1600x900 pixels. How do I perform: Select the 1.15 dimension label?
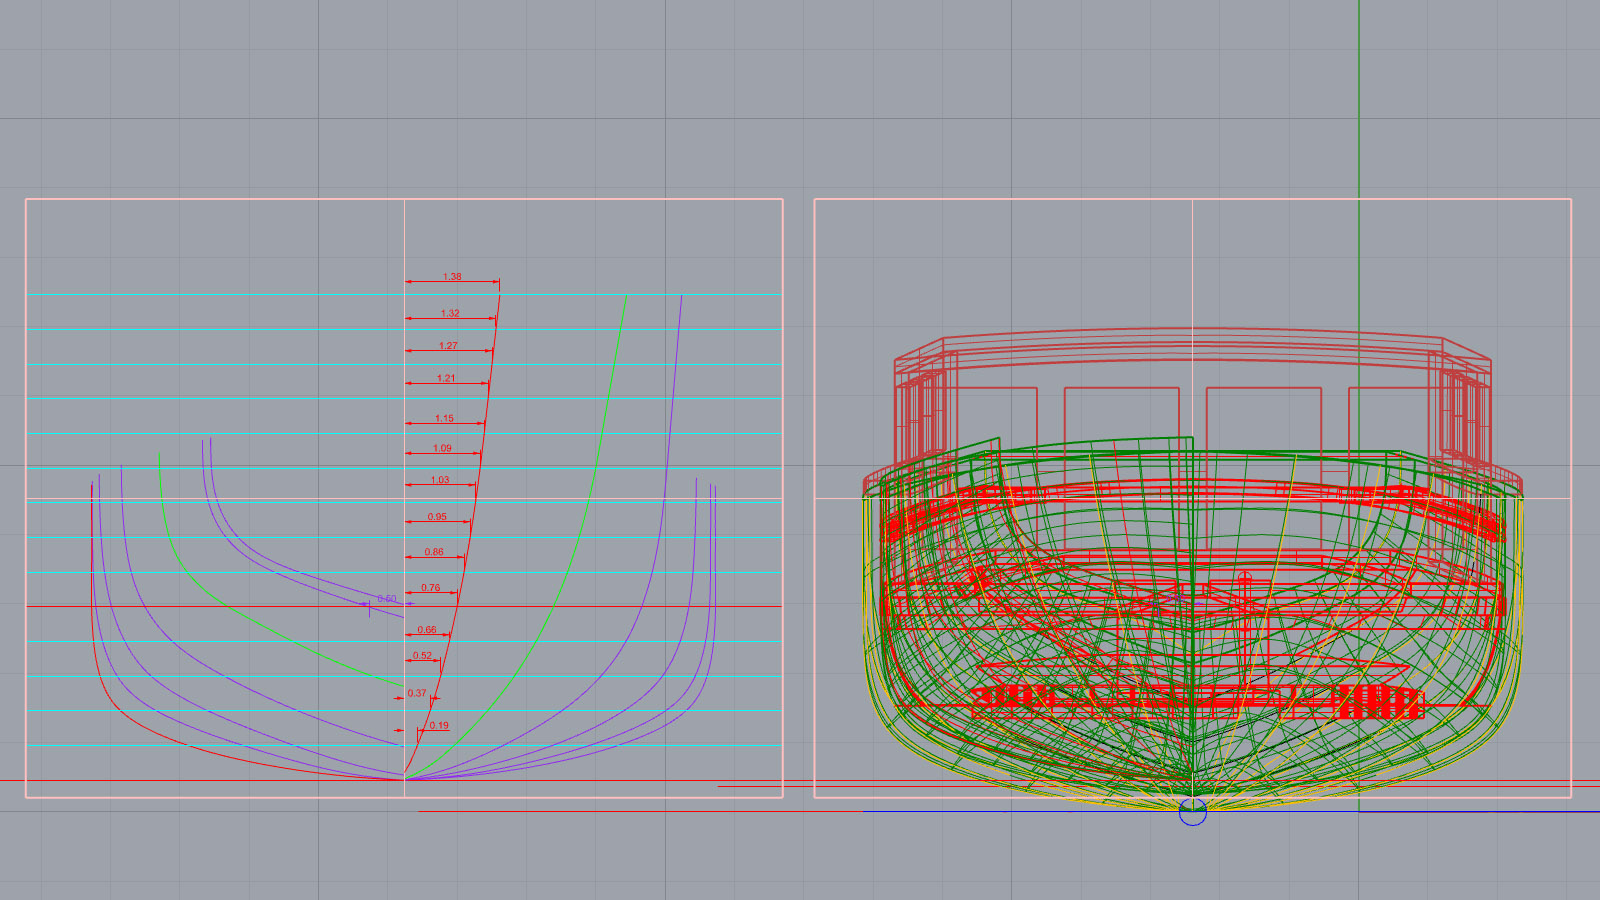tap(444, 419)
